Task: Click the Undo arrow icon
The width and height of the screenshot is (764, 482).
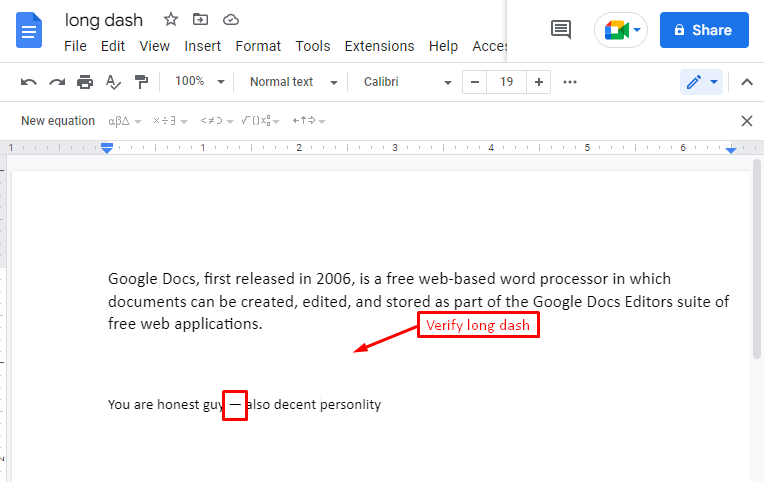Action: click(x=29, y=82)
